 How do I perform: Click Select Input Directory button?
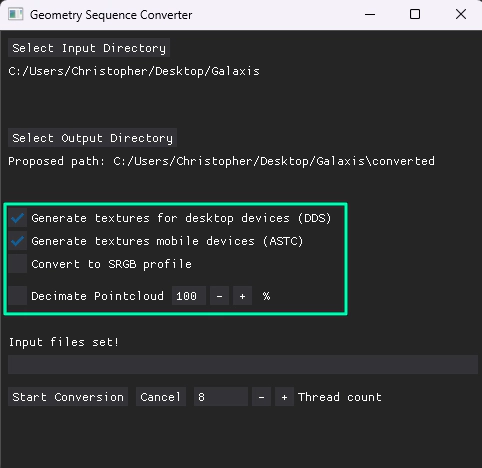pos(89,48)
